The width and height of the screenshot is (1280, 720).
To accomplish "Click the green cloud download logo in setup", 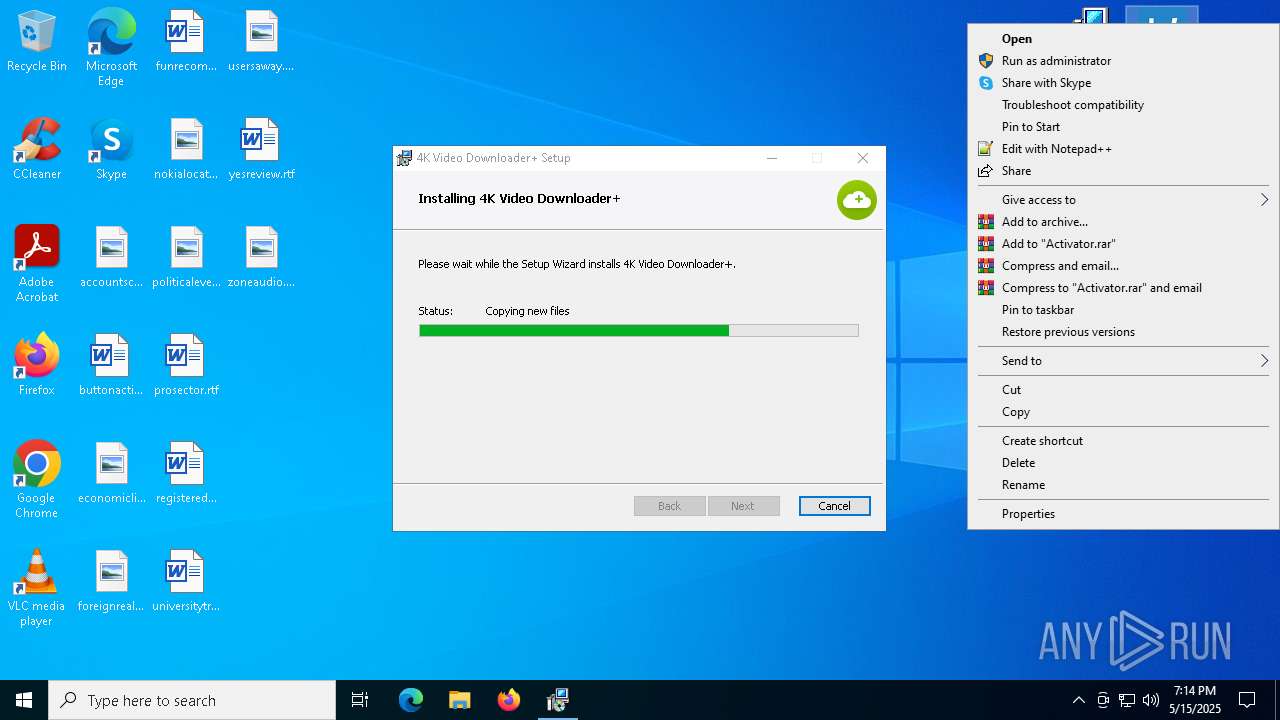I will tap(856, 200).
